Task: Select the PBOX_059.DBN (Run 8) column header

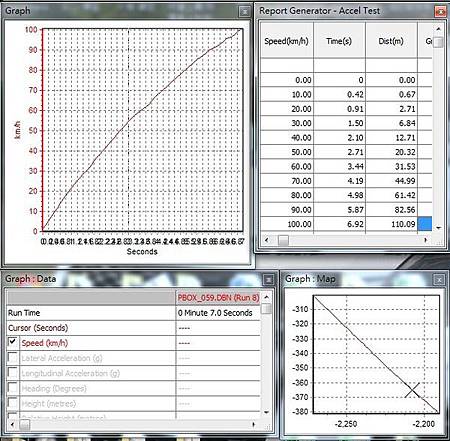Action: click(218, 298)
